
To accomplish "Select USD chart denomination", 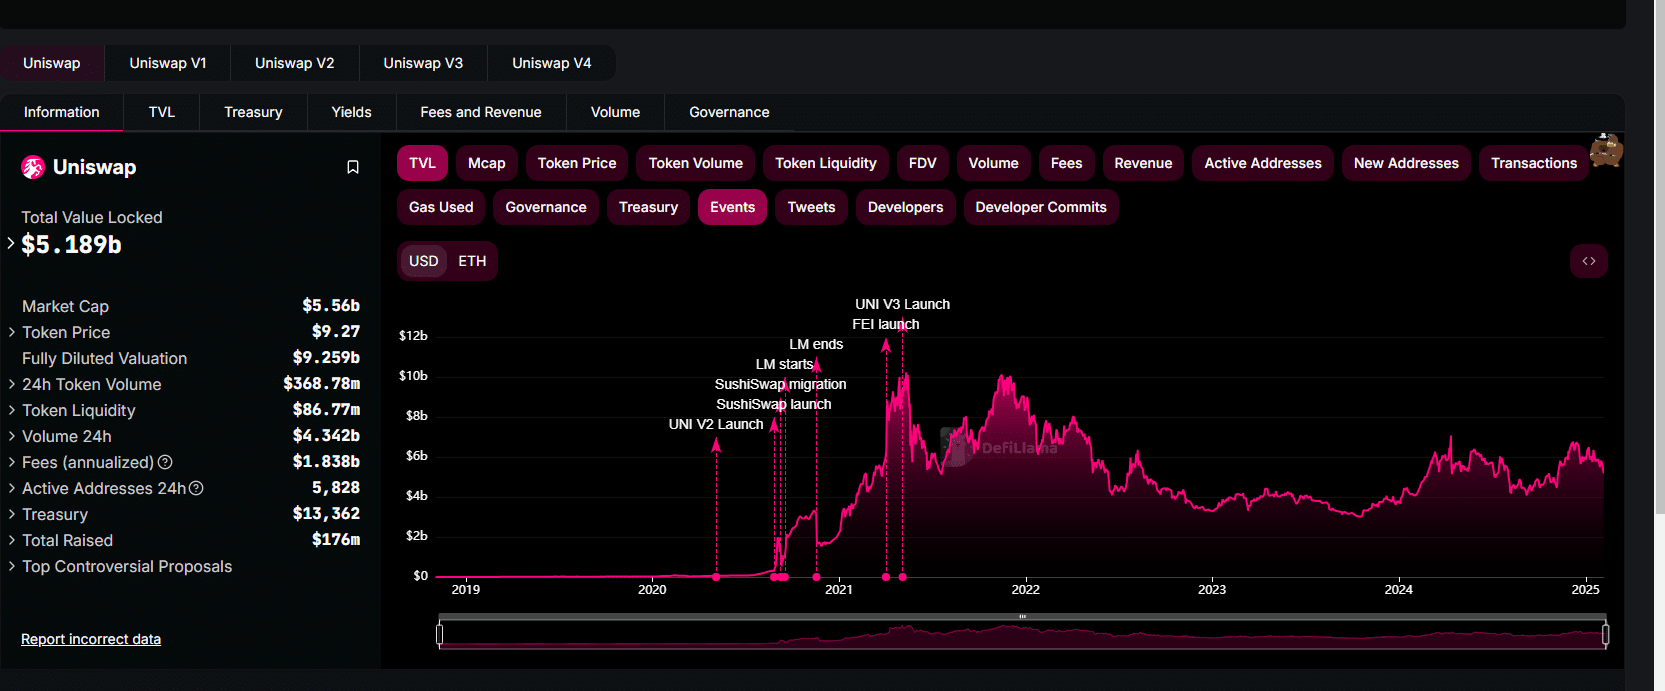I will click(424, 261).
